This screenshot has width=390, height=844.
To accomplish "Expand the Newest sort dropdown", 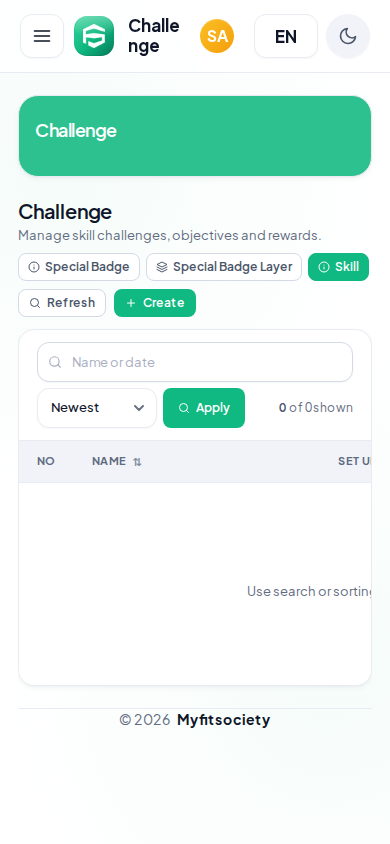I will pos(97,408).
